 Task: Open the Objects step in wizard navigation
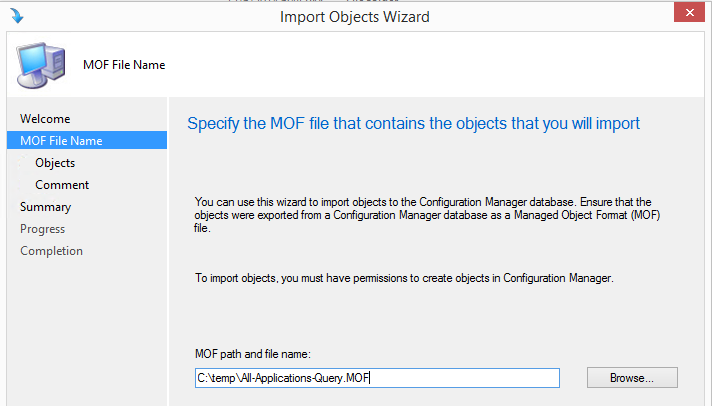[55, 163]
